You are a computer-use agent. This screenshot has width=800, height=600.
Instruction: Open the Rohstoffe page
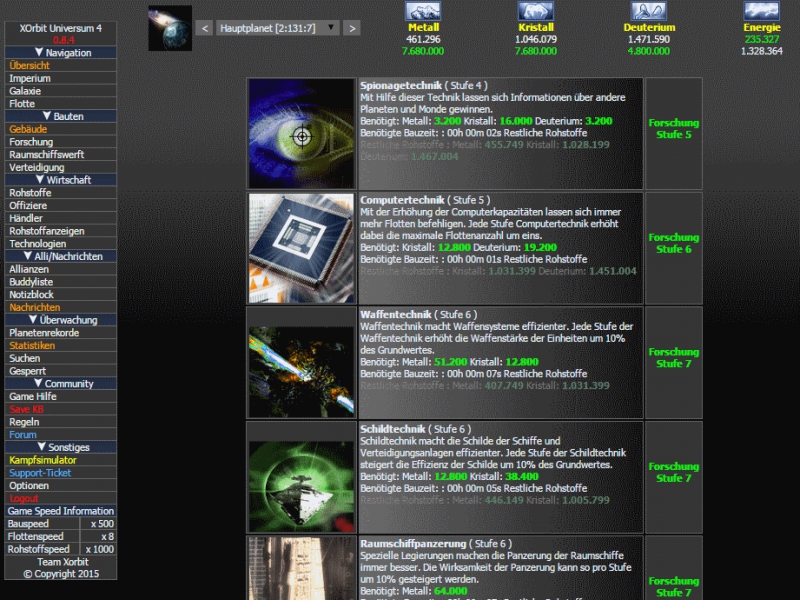tap(30, 193)
